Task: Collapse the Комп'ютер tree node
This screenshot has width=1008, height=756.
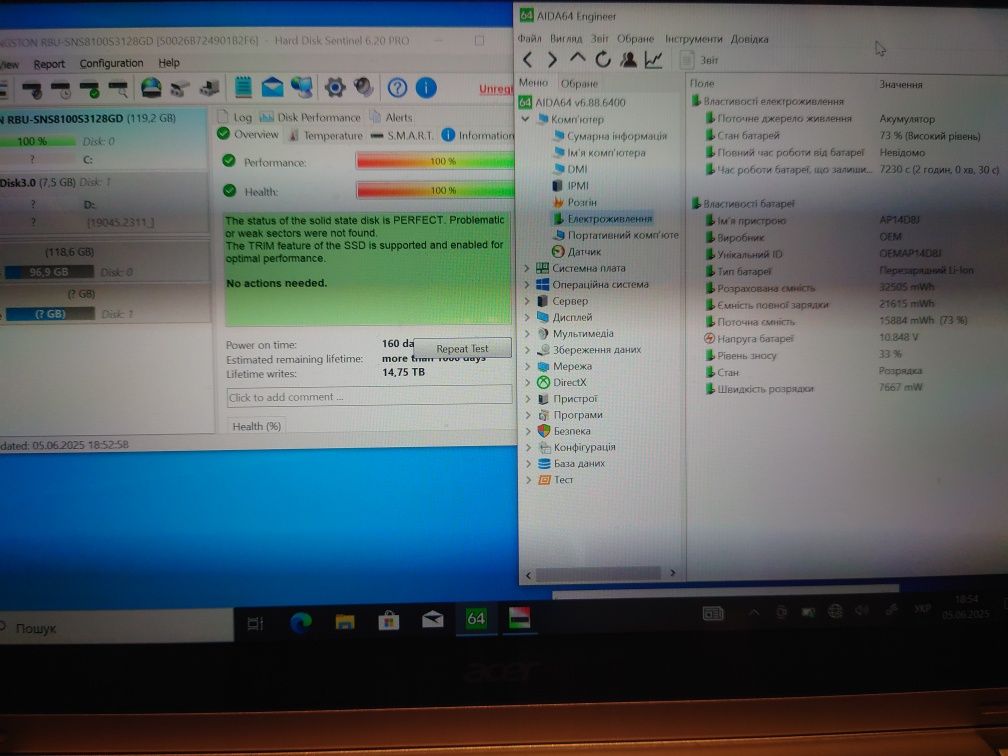Action: (525, 119)
